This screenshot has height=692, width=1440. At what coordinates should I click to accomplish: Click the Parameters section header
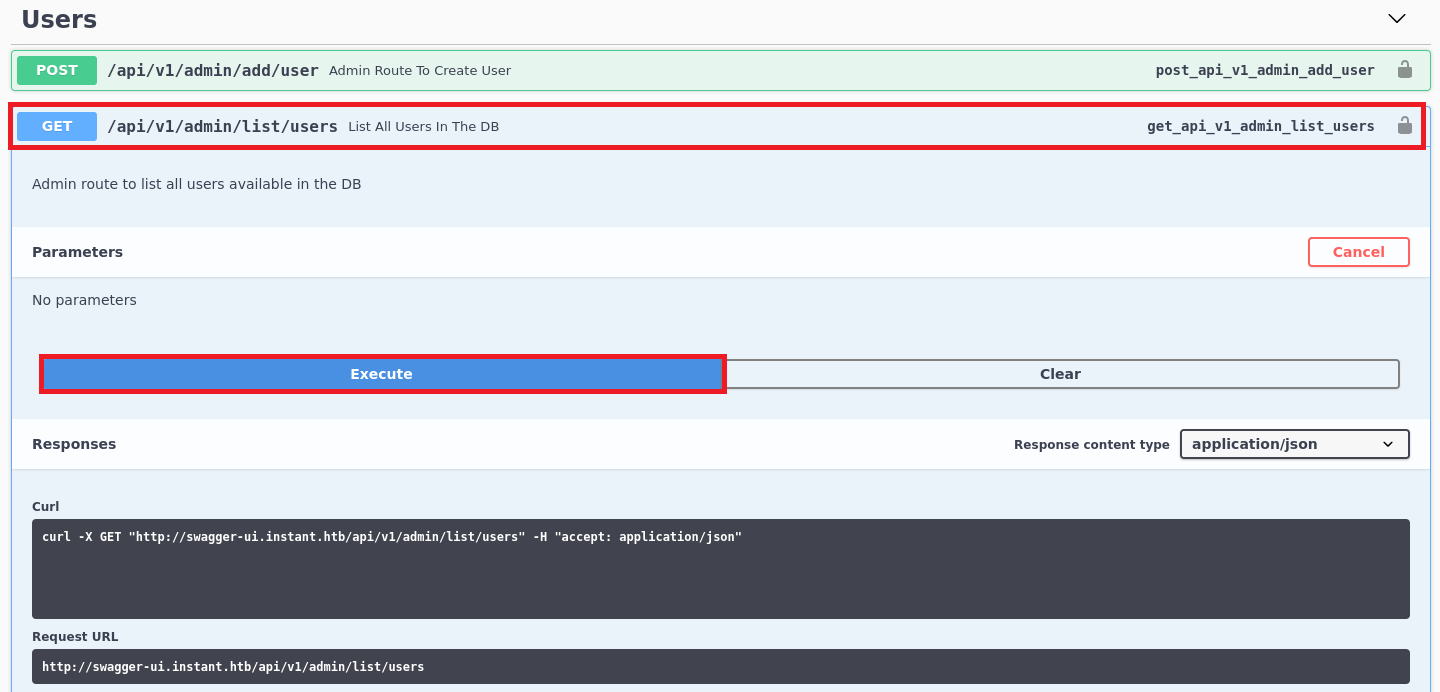[x=77, y=252]
